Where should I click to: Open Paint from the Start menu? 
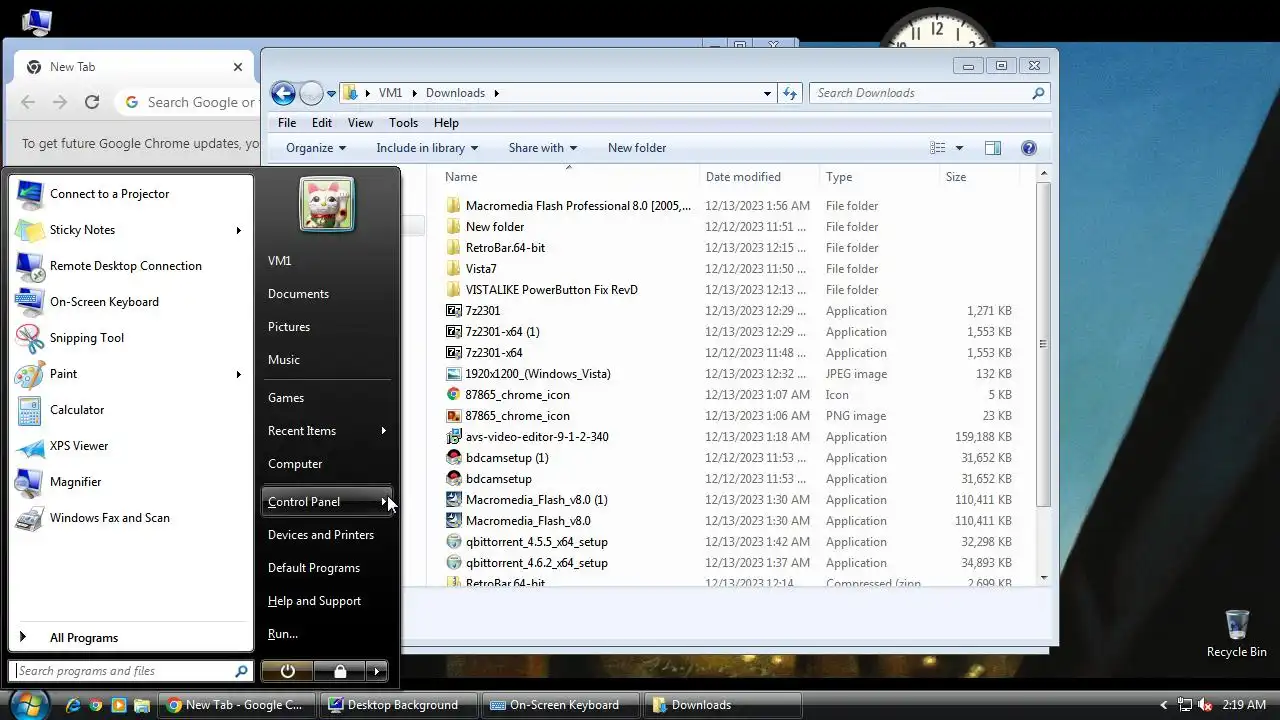coord(130,374)
